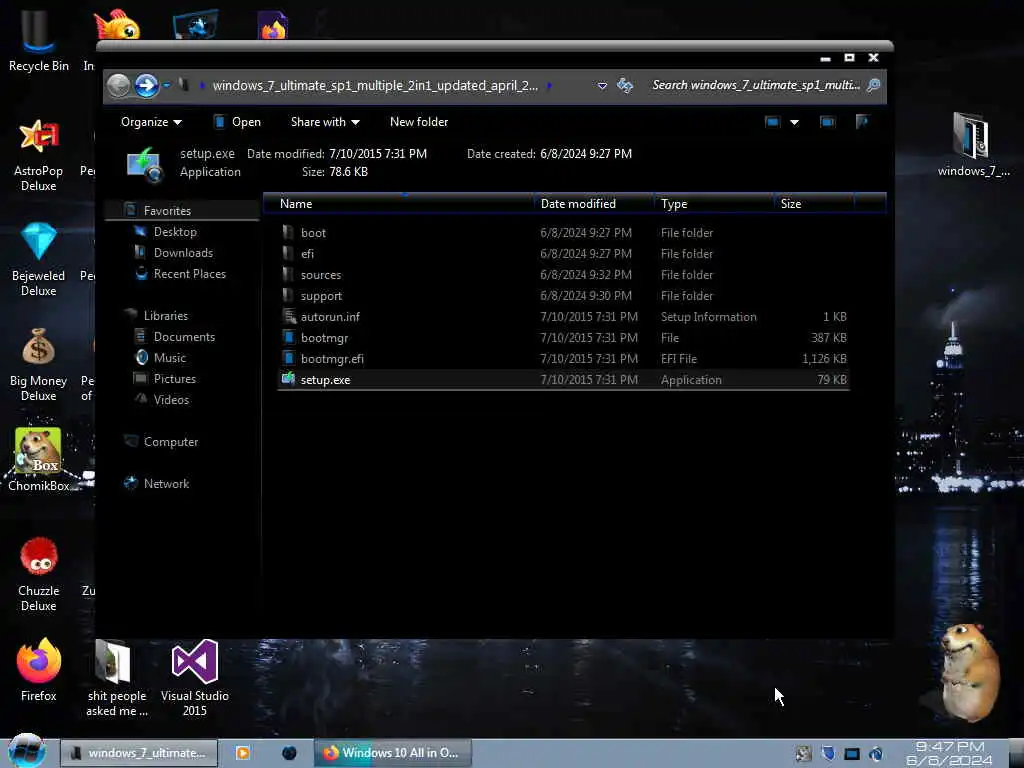Open Downloads in the navigation pane
Image resolution: width=1024 pixels, height=768 pixels.
[x=183, y=253]
